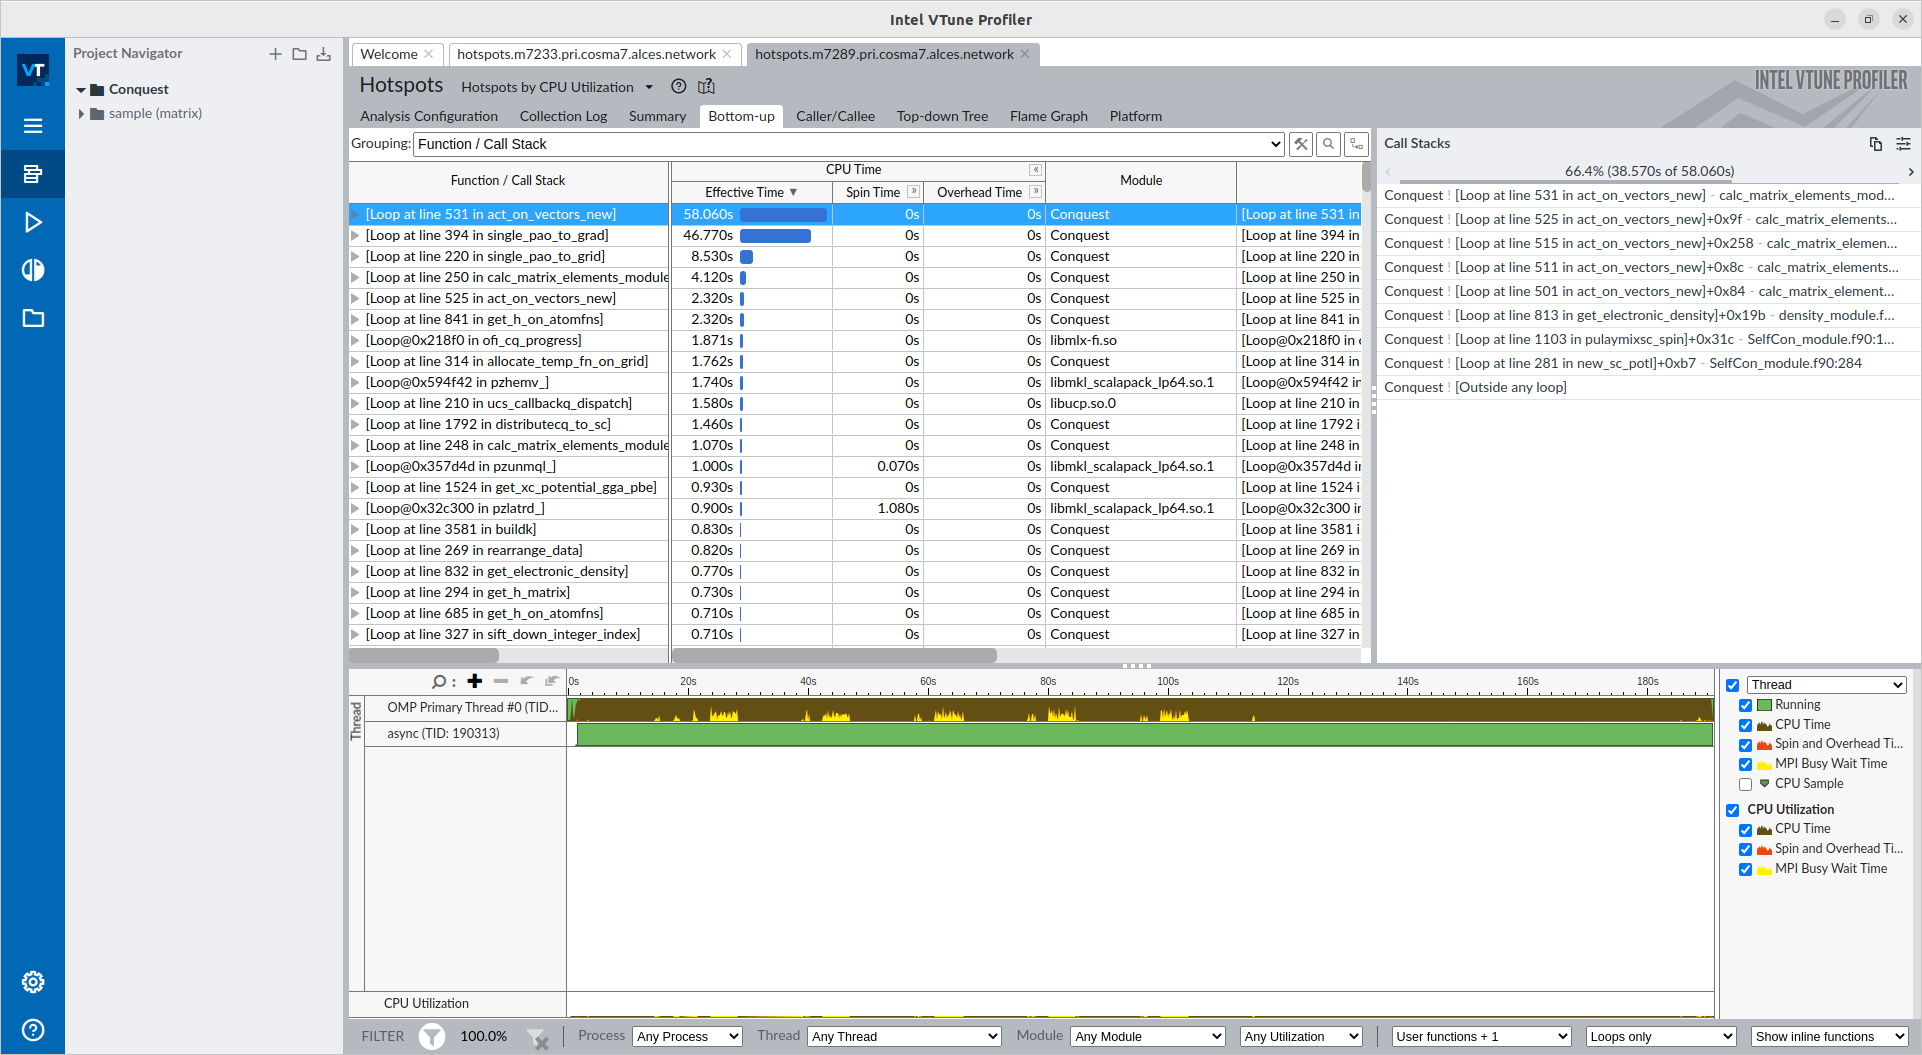
Task: Select the filter funnel icon in FILTER bar
Action: click(x=432, y=1037)
